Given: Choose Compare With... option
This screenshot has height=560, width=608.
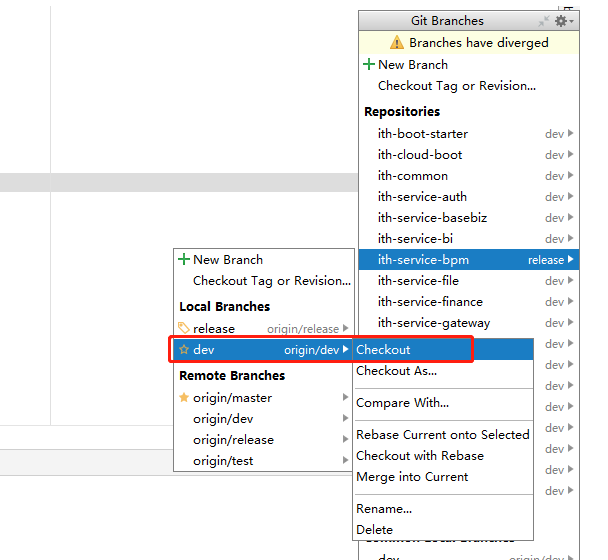Looking at the screenshot, I should pyautogui.click(x=402, y=403).
